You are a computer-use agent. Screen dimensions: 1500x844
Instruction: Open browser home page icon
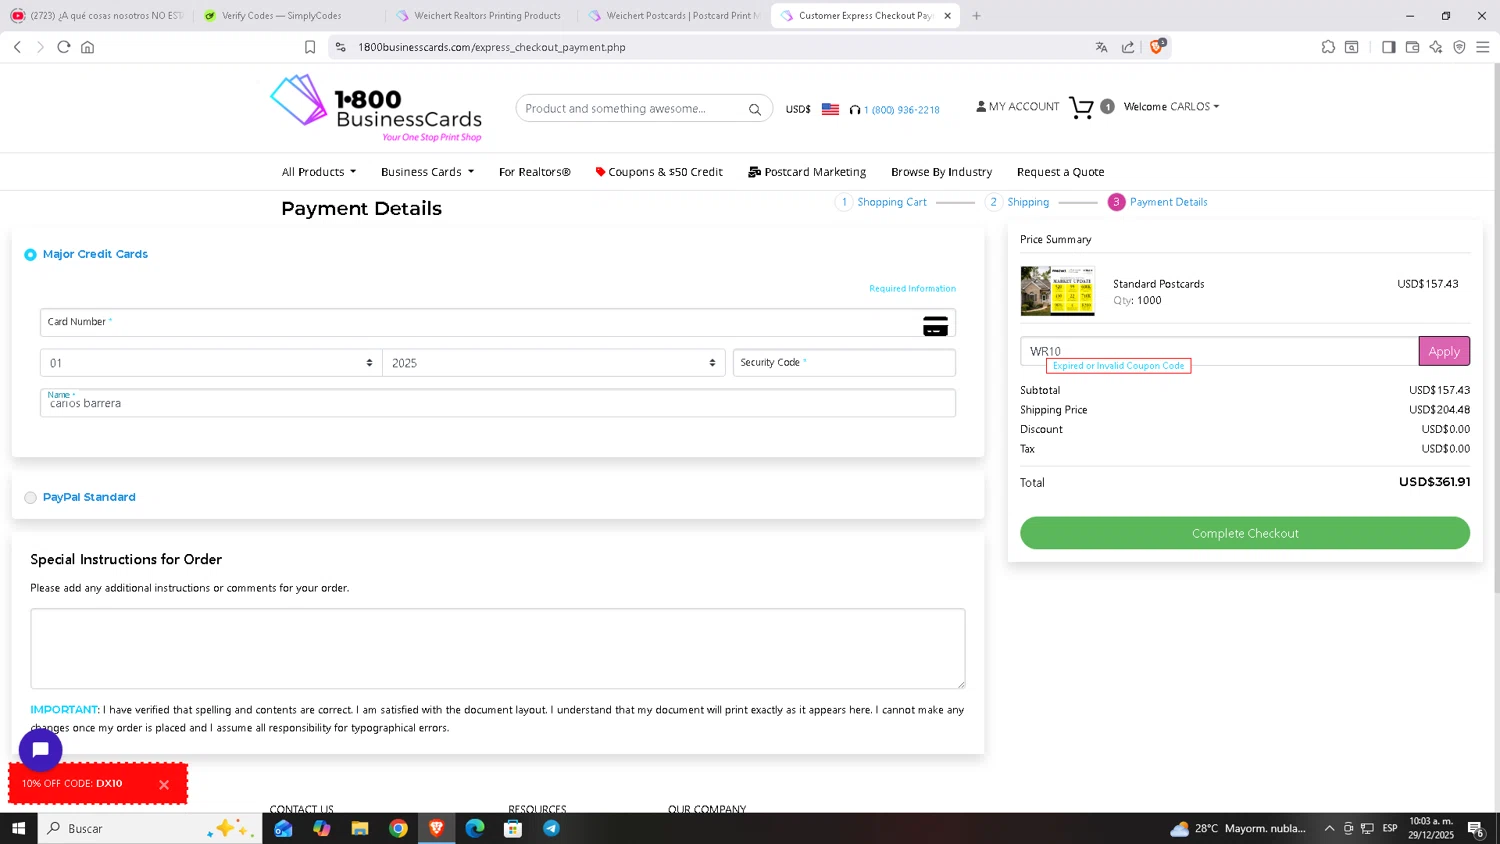coord(88,47)
